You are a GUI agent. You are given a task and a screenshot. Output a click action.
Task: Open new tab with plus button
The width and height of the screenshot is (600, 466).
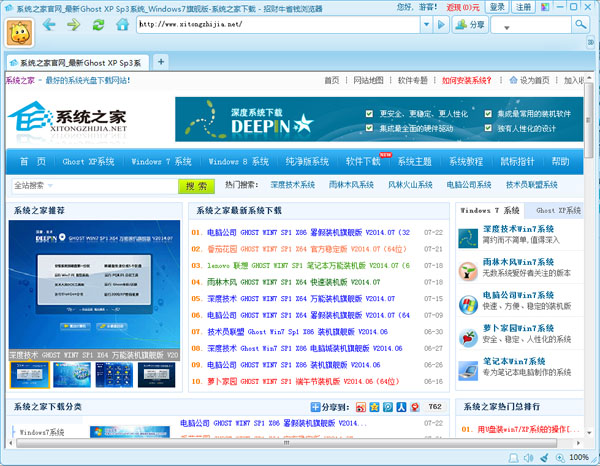click(x=162, y=62)
